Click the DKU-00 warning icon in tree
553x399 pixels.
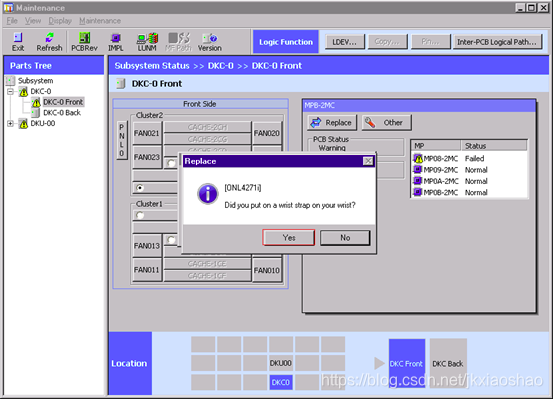(x=24, y=124)
